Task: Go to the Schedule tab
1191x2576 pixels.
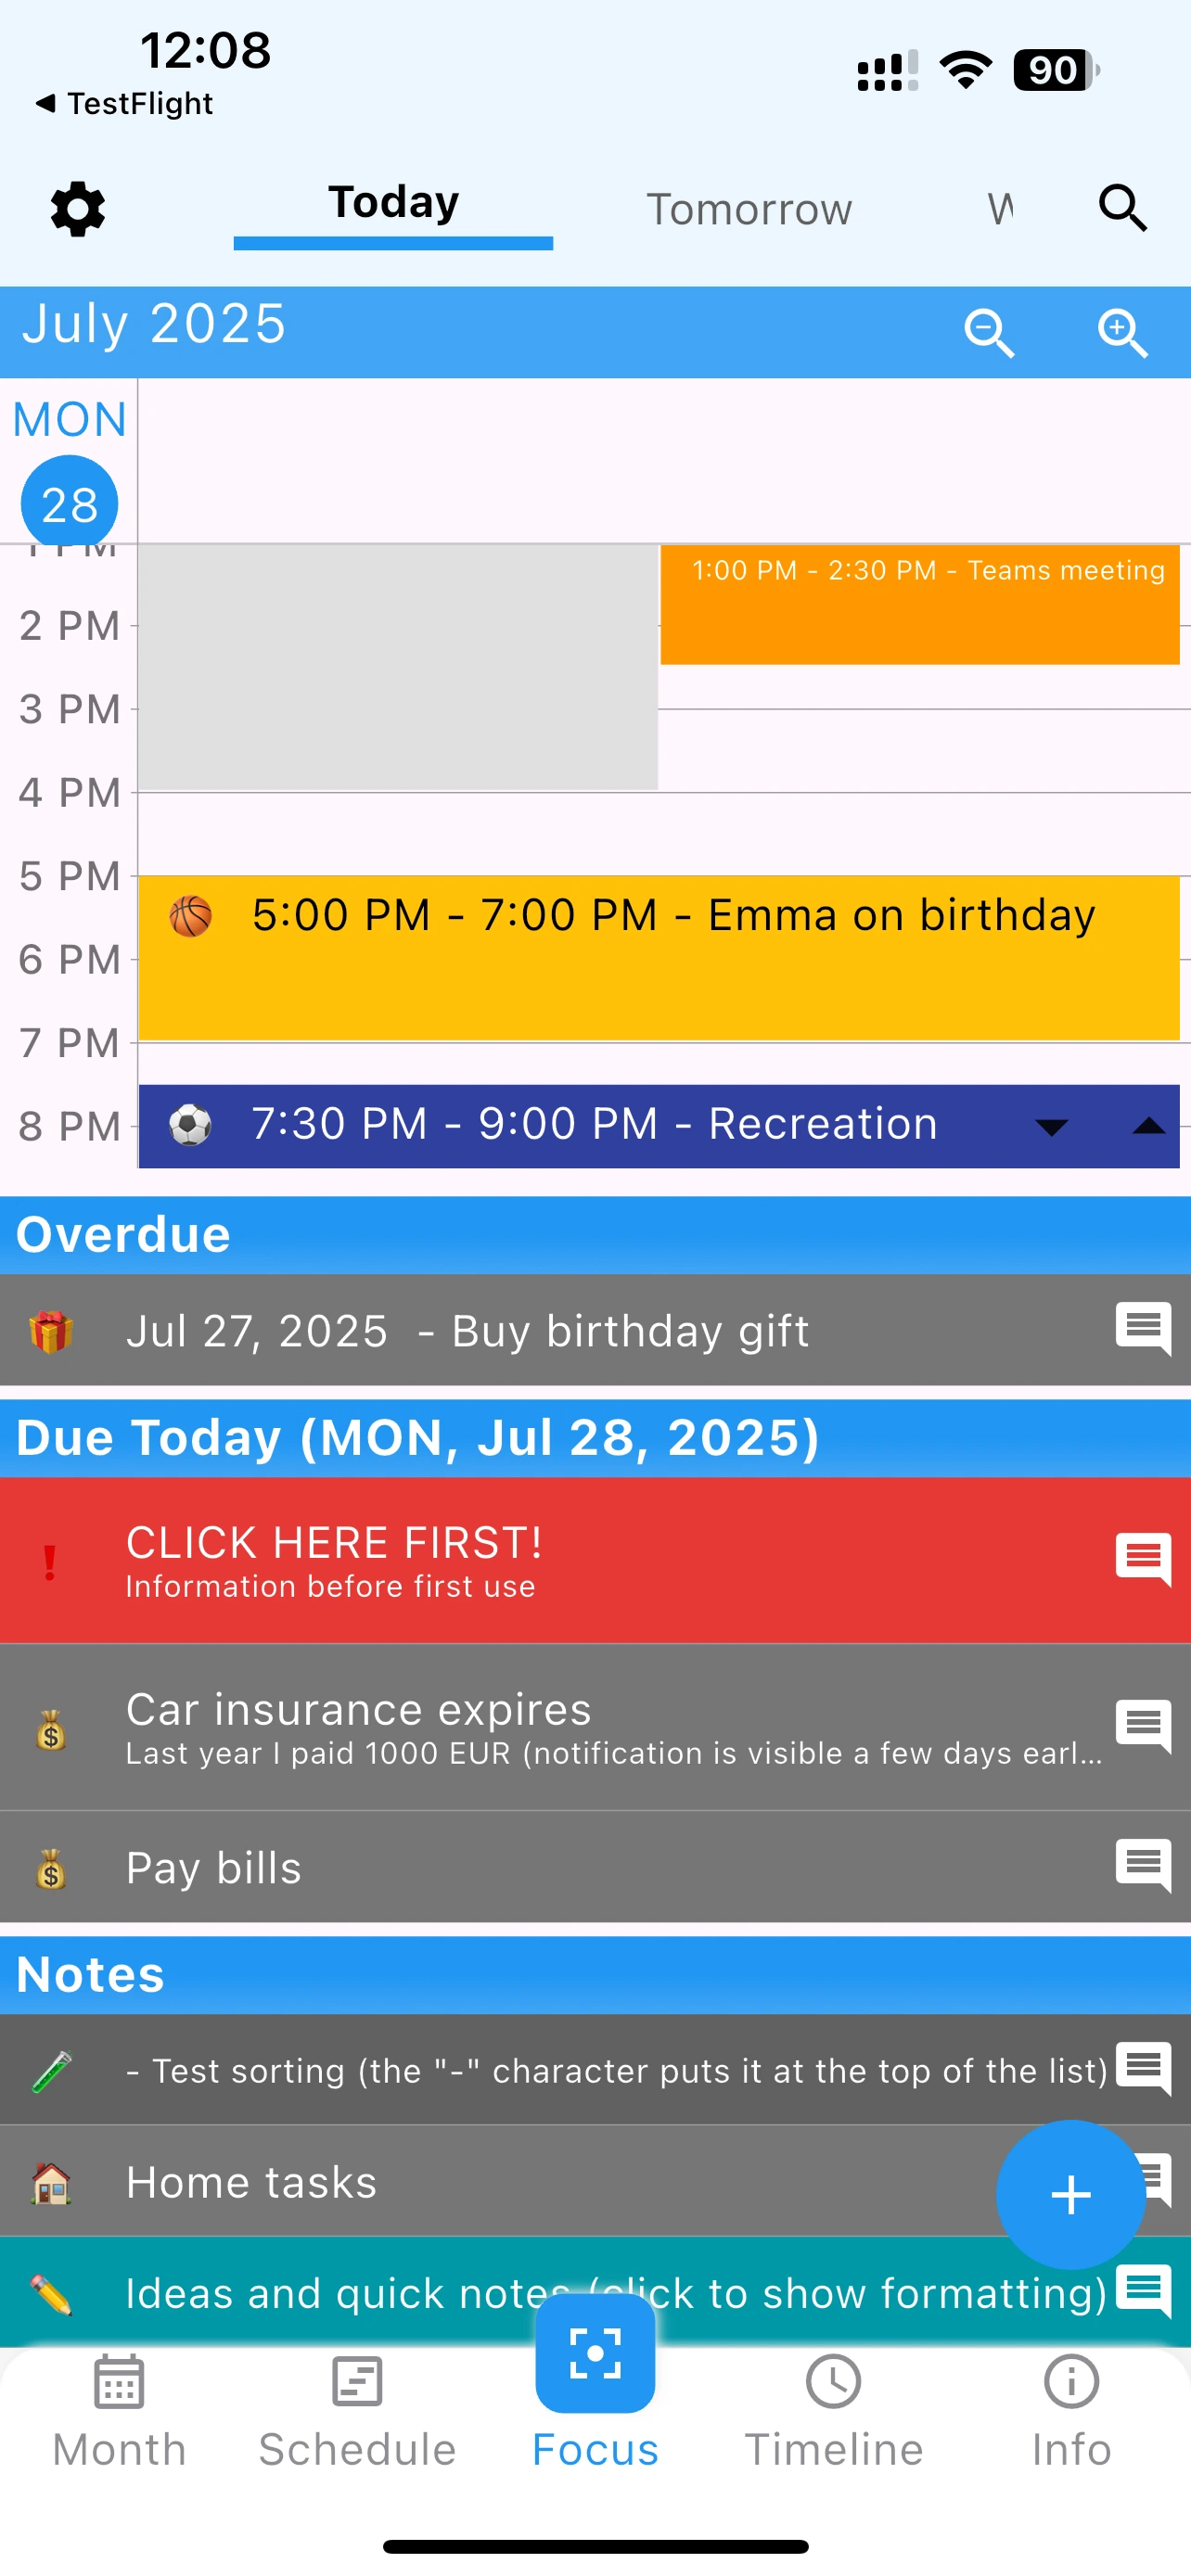Action: click(357, 2412)
